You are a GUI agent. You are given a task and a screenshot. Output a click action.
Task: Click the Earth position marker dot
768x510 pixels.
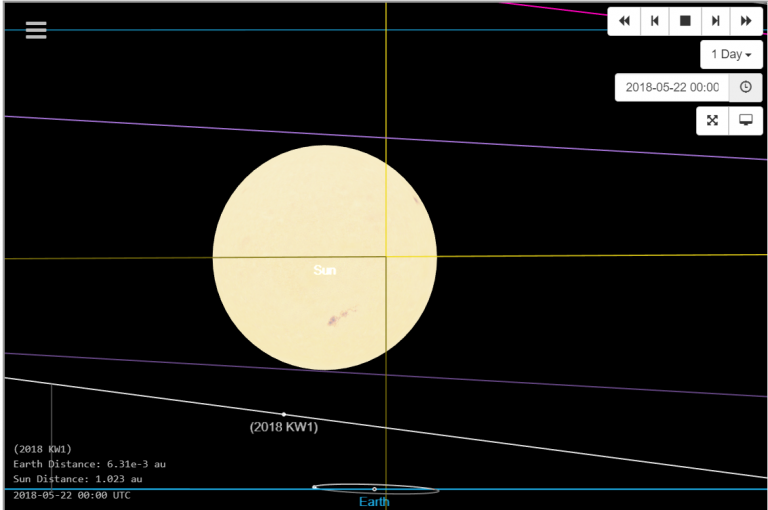point(375,489)
